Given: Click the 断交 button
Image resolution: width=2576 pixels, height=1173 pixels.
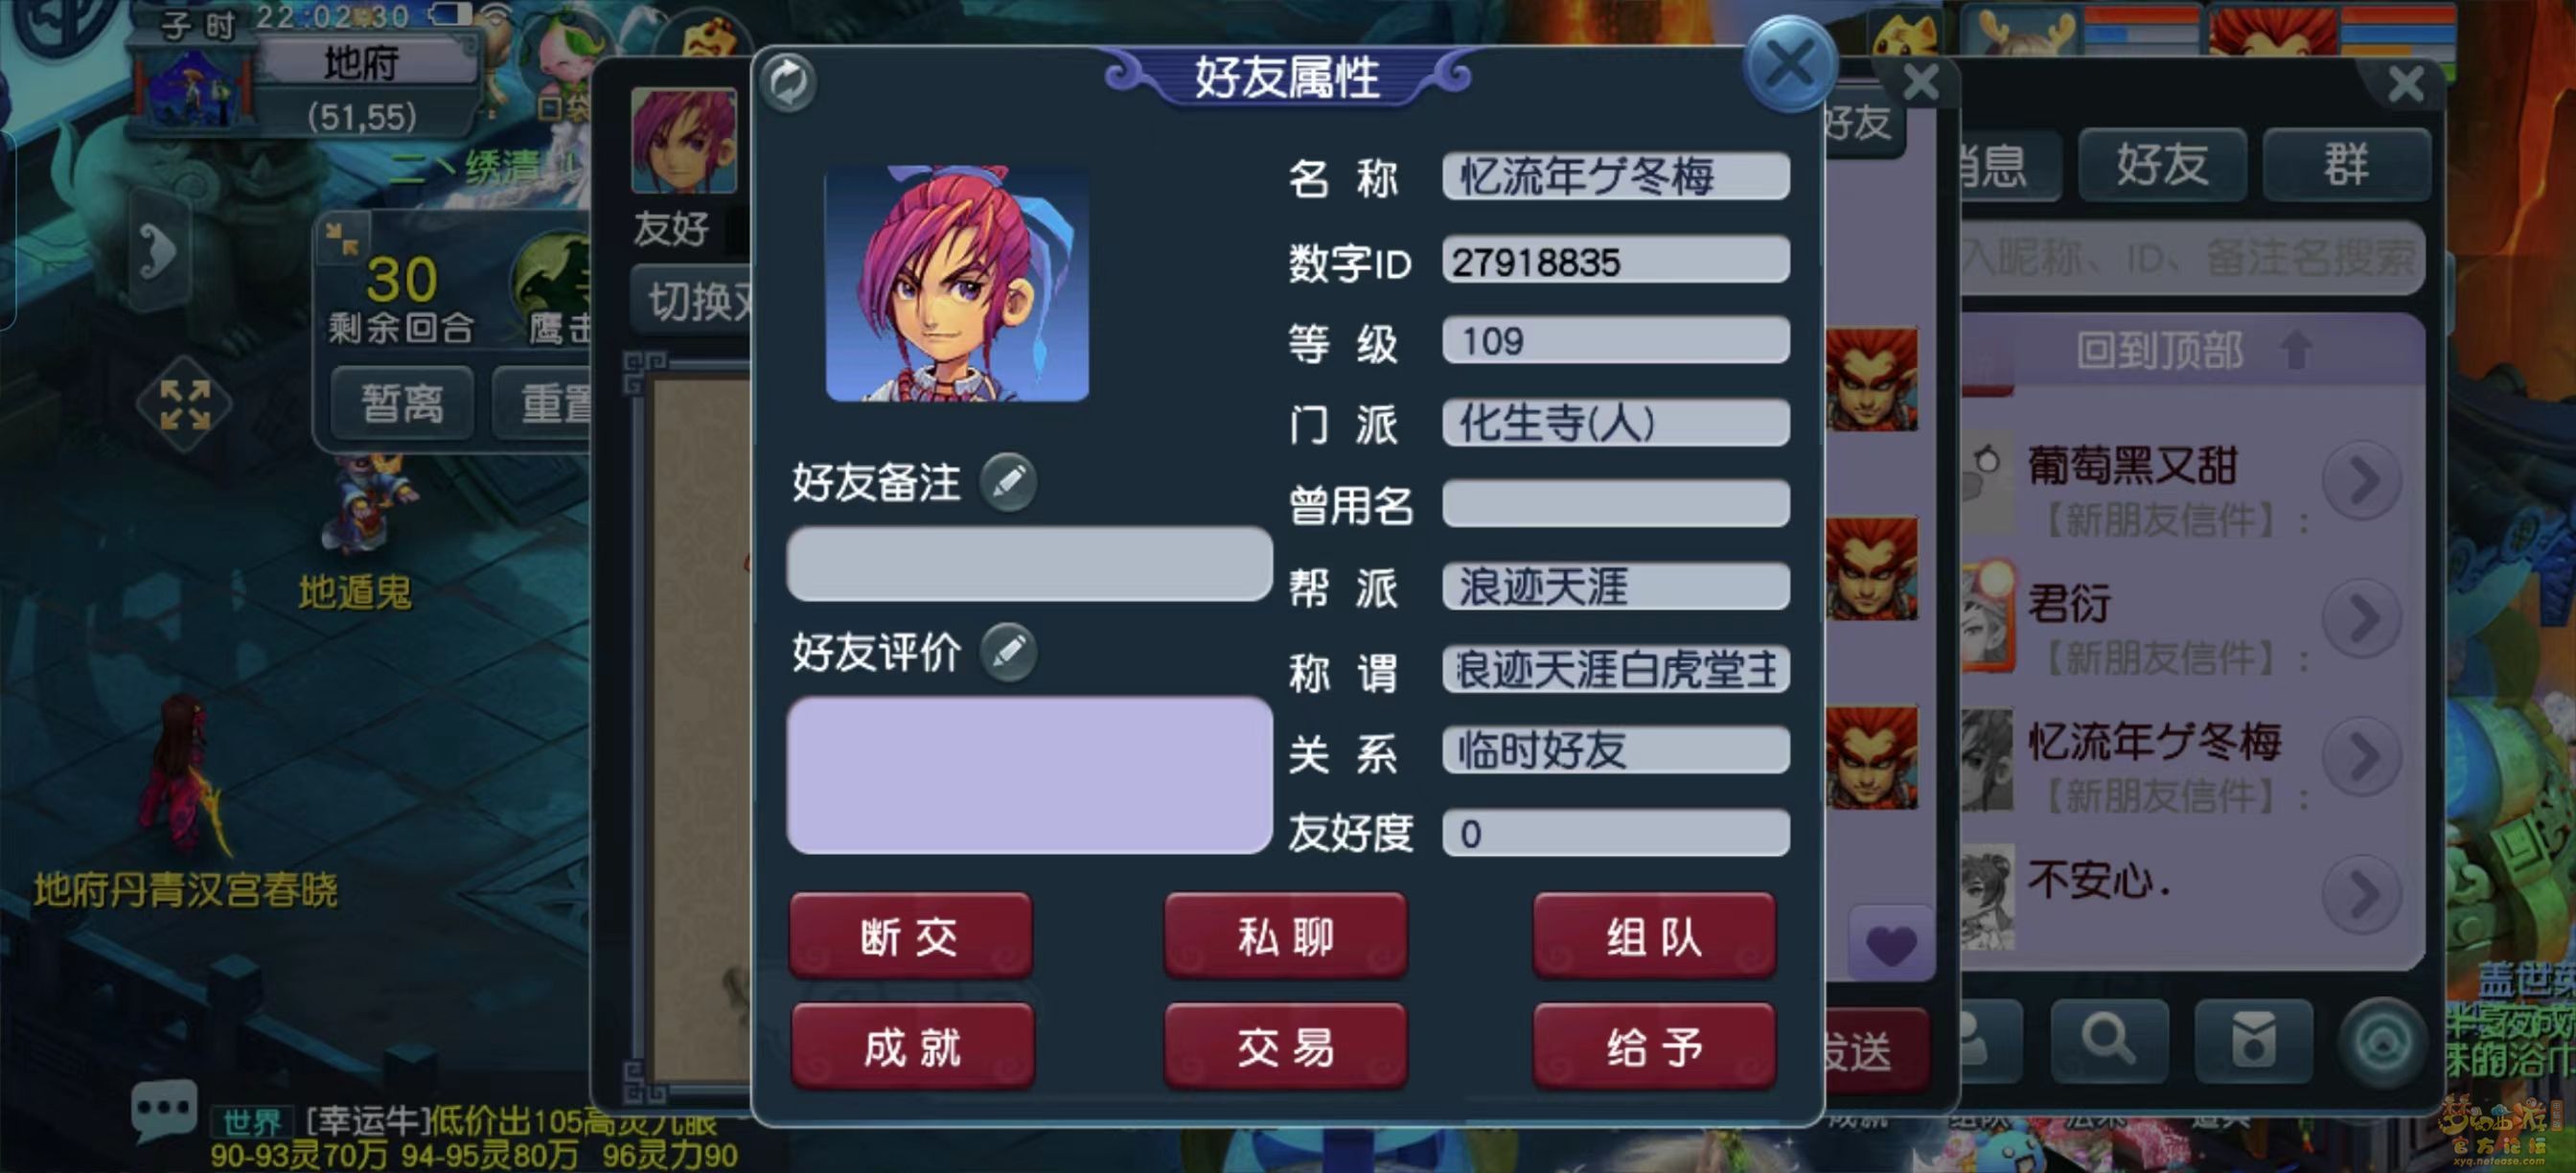Looking at the screenshot, I should pos(910,936).
